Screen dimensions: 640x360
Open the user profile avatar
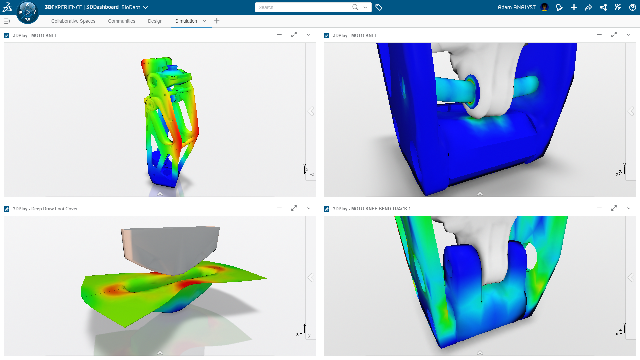tap(544, 7)
